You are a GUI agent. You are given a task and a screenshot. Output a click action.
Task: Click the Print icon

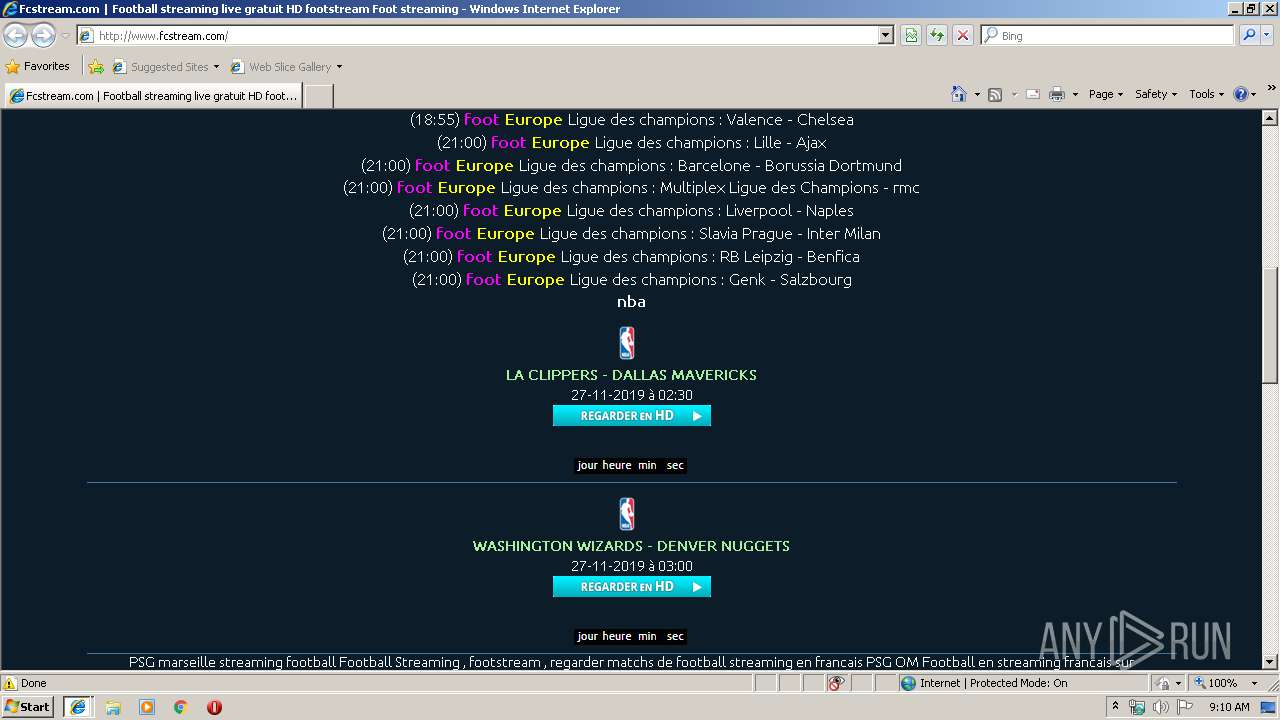click(1057, 94)
